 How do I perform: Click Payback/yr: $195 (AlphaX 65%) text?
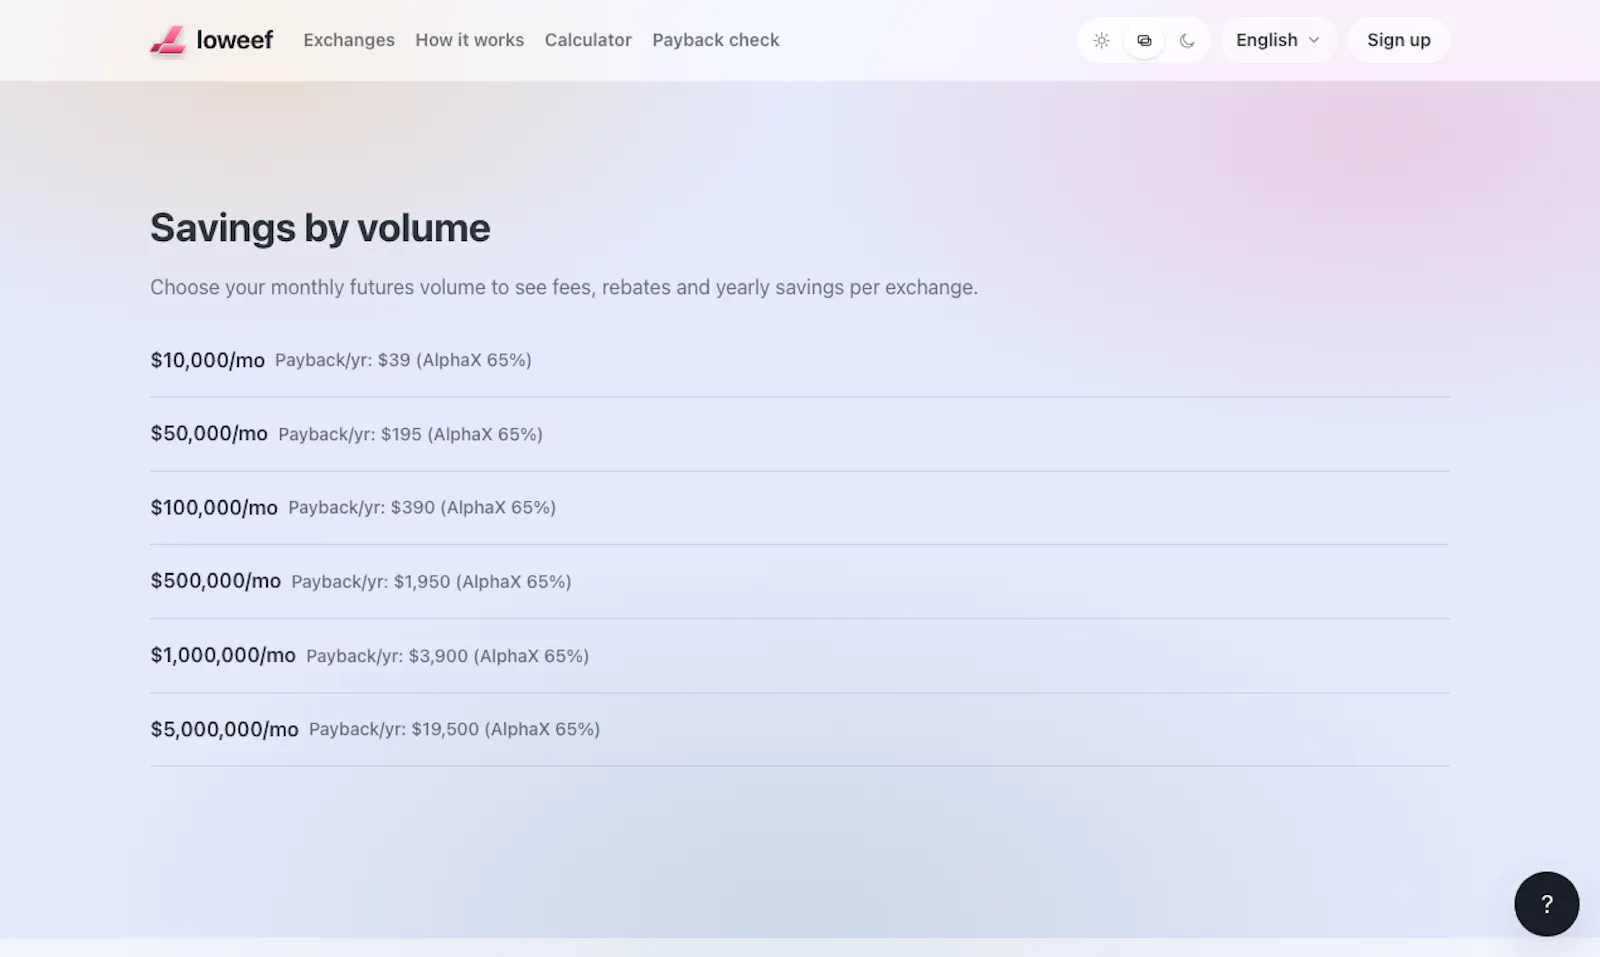tap(410, 434)
